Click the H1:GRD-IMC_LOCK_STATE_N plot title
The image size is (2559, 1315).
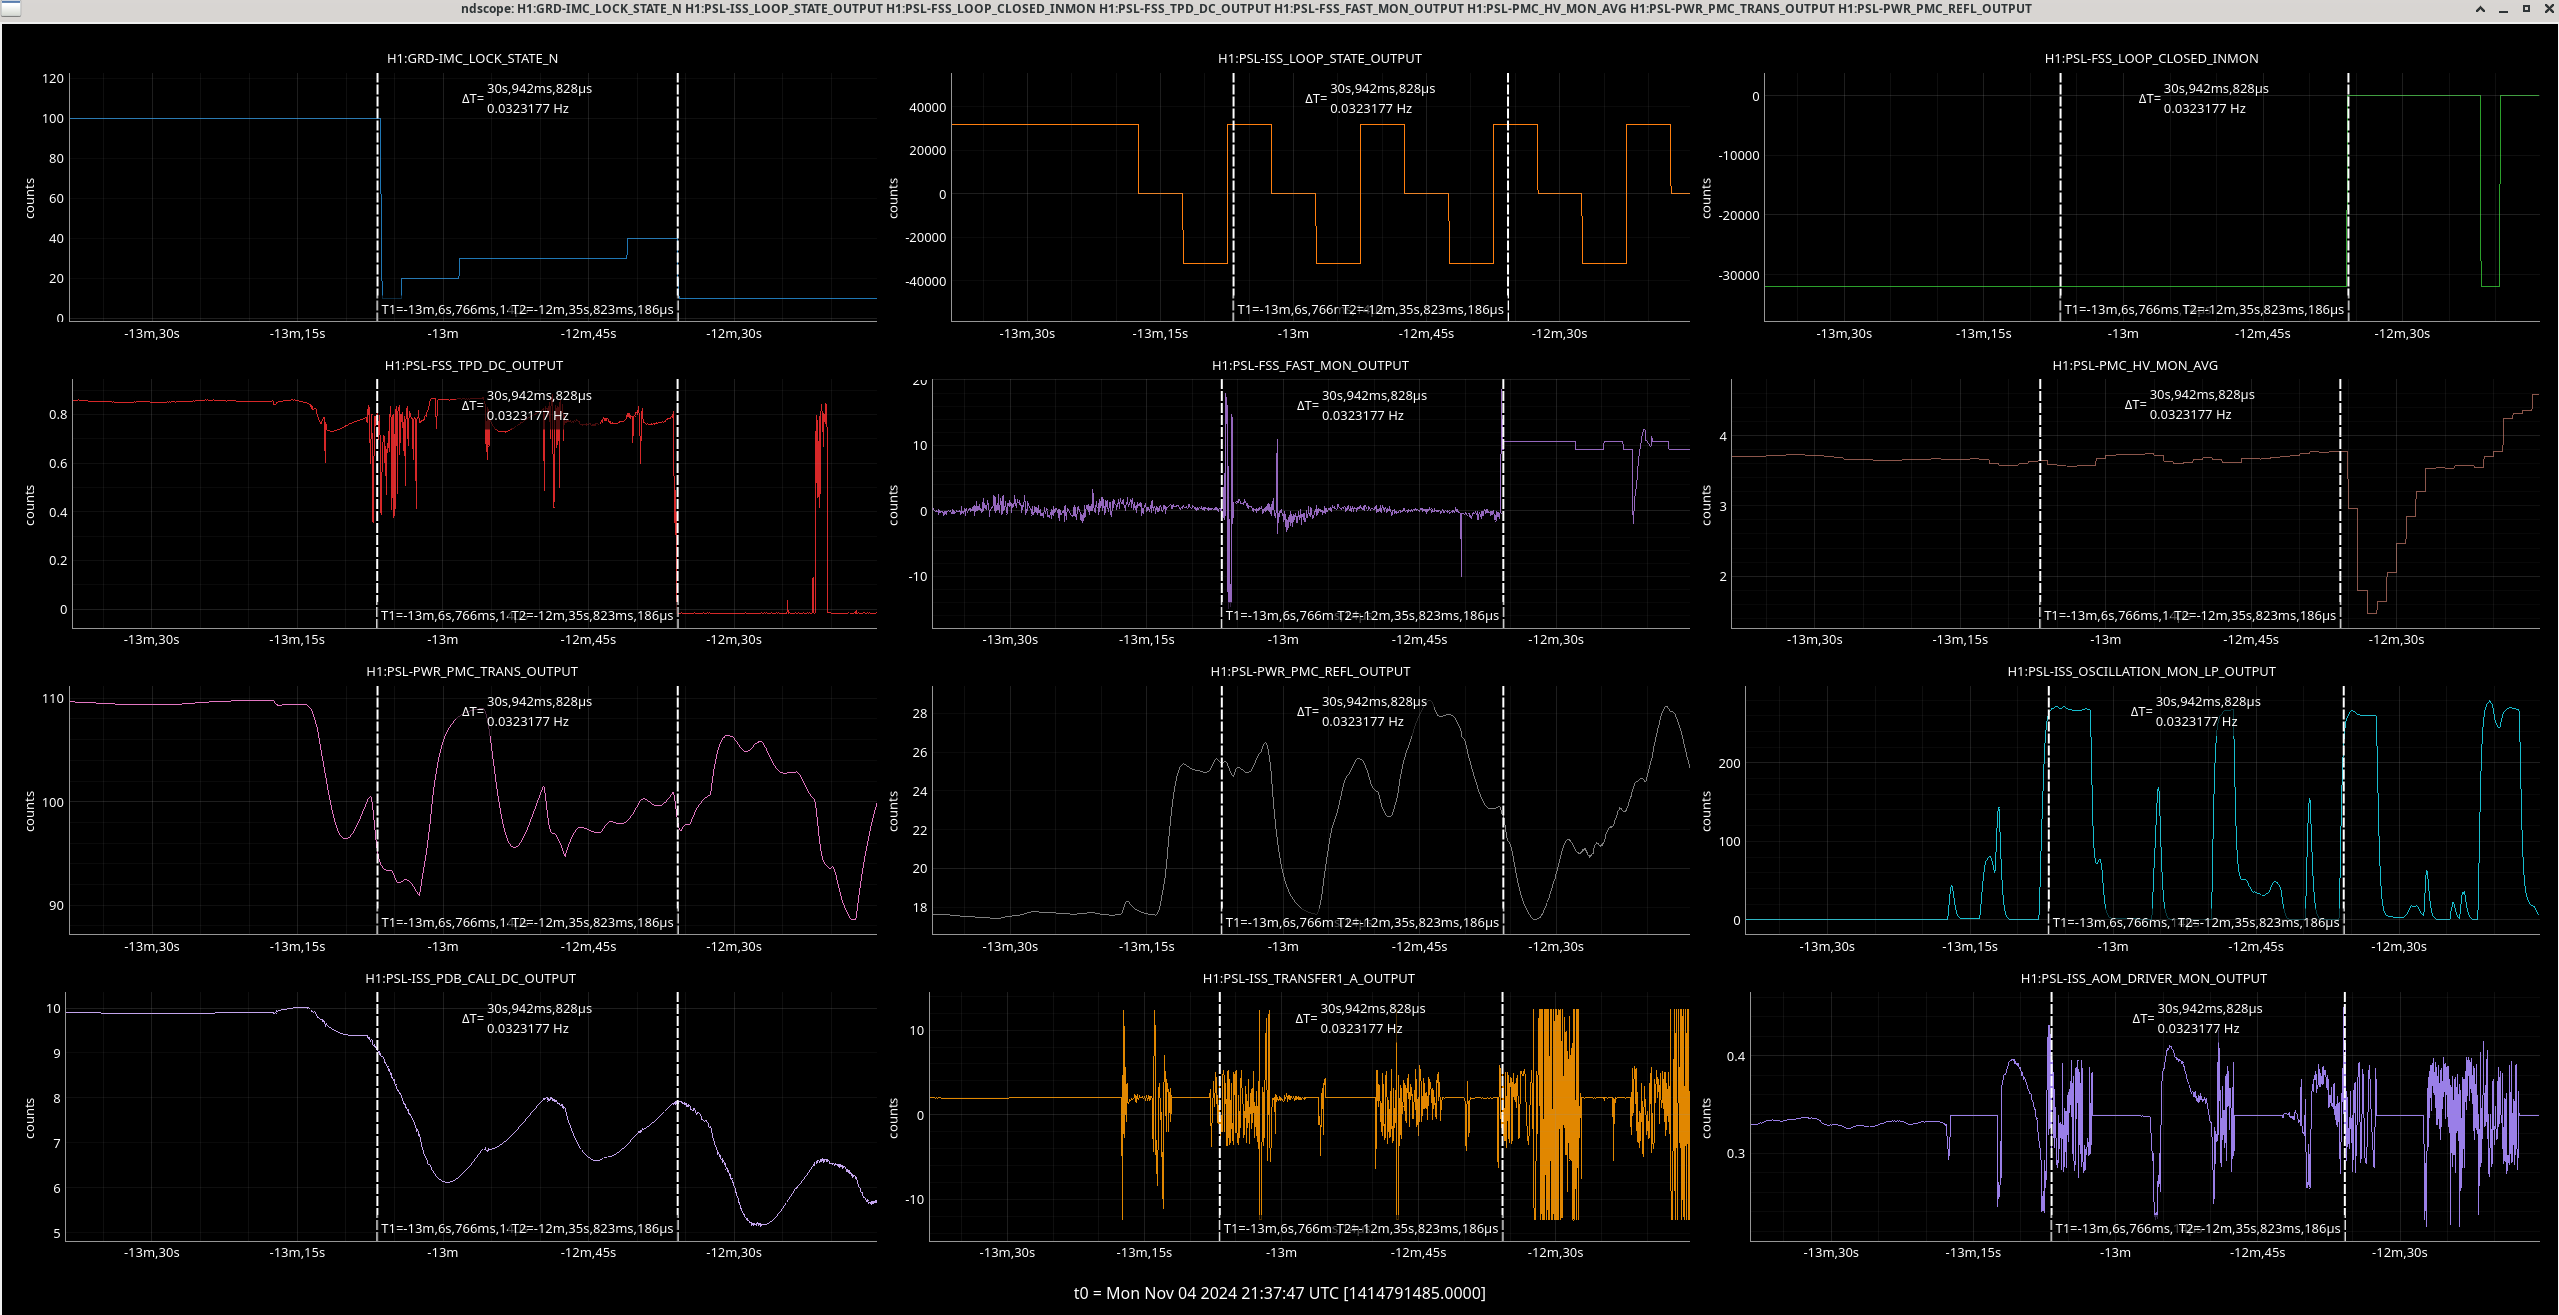pyautogui.click(x=472, y=59)
